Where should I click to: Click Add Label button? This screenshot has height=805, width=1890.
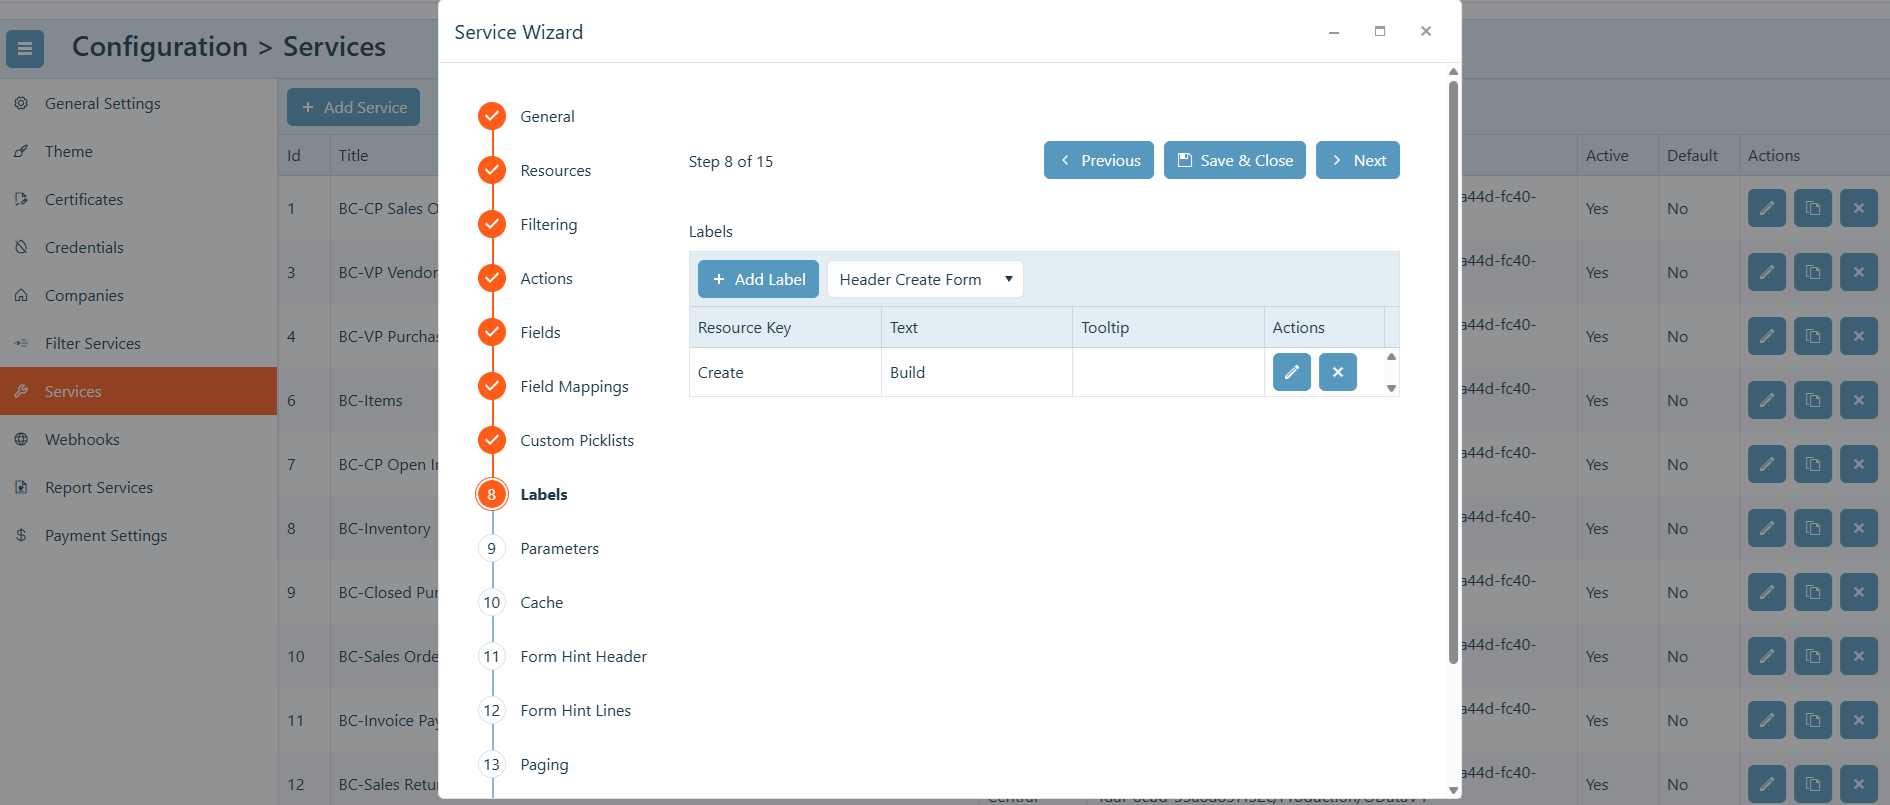click(x=758, y=279)
